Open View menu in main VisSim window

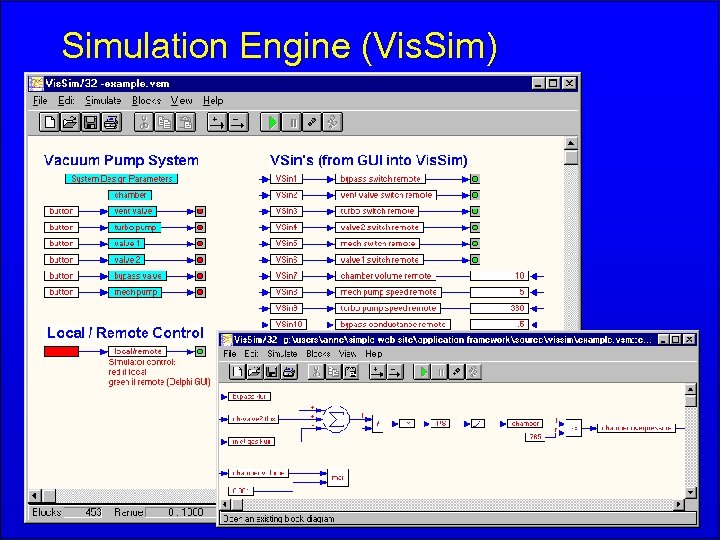[181, 101]
